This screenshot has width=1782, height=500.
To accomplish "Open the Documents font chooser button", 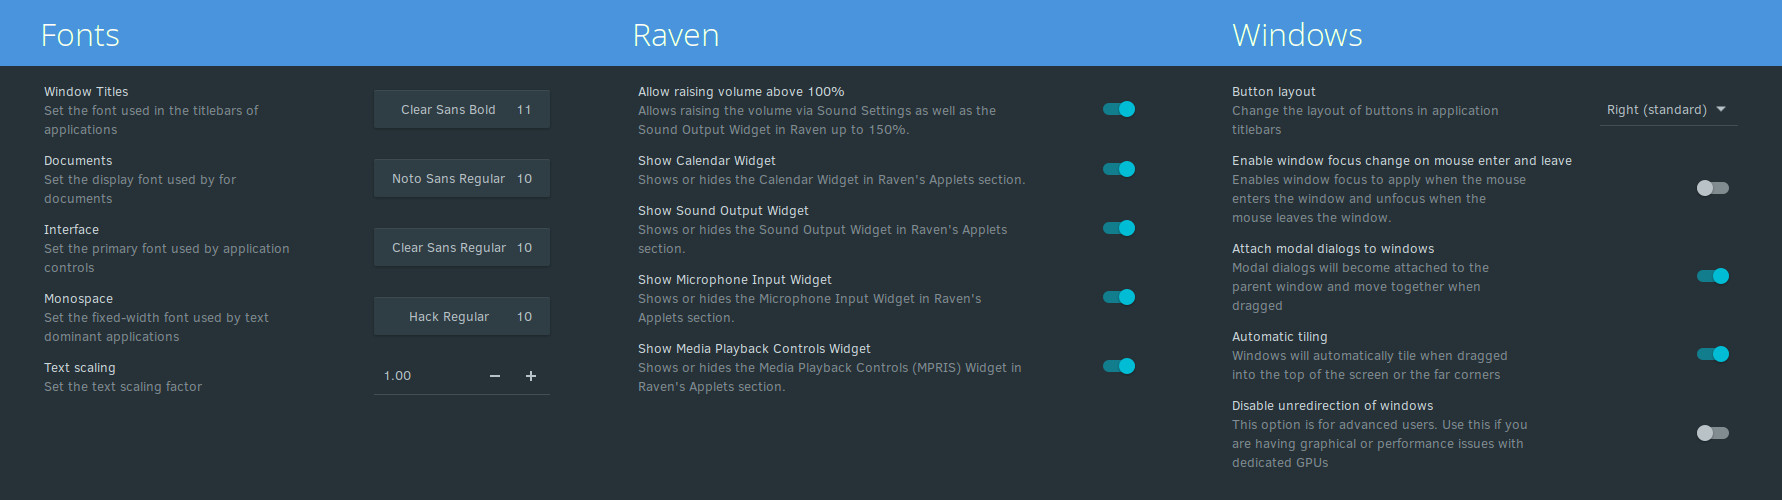I will [461, 179].
